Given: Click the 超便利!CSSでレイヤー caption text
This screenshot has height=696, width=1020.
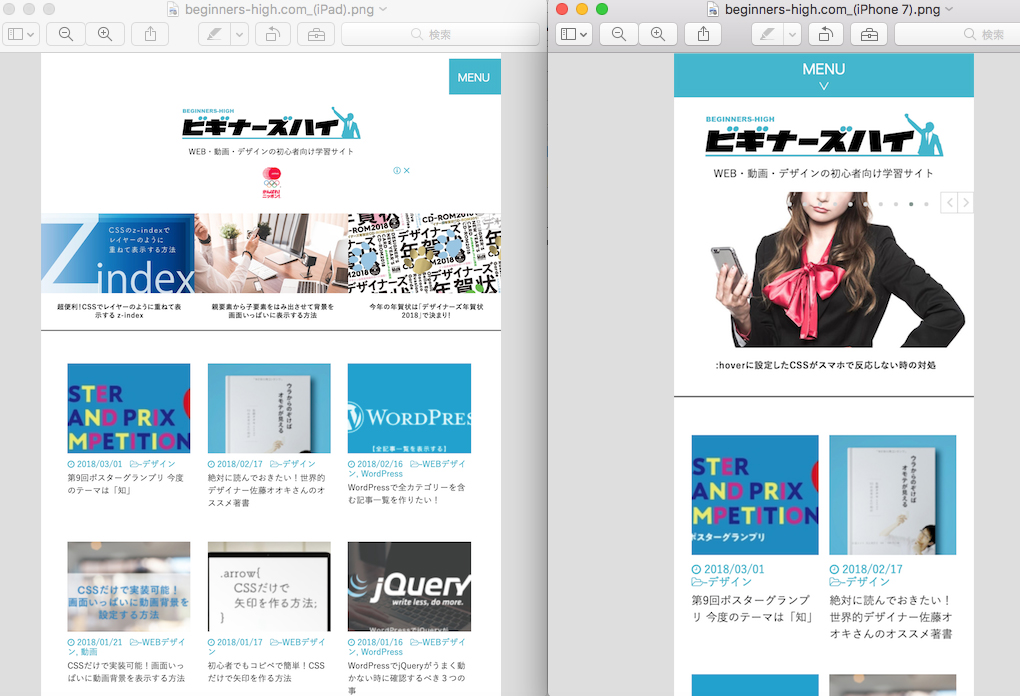Looking at the screenshot, I should [119, 311].
